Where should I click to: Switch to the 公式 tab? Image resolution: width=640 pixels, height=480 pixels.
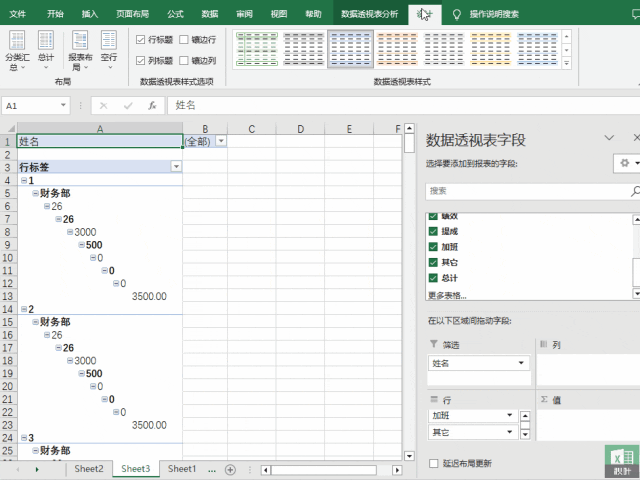click(175, 14)
